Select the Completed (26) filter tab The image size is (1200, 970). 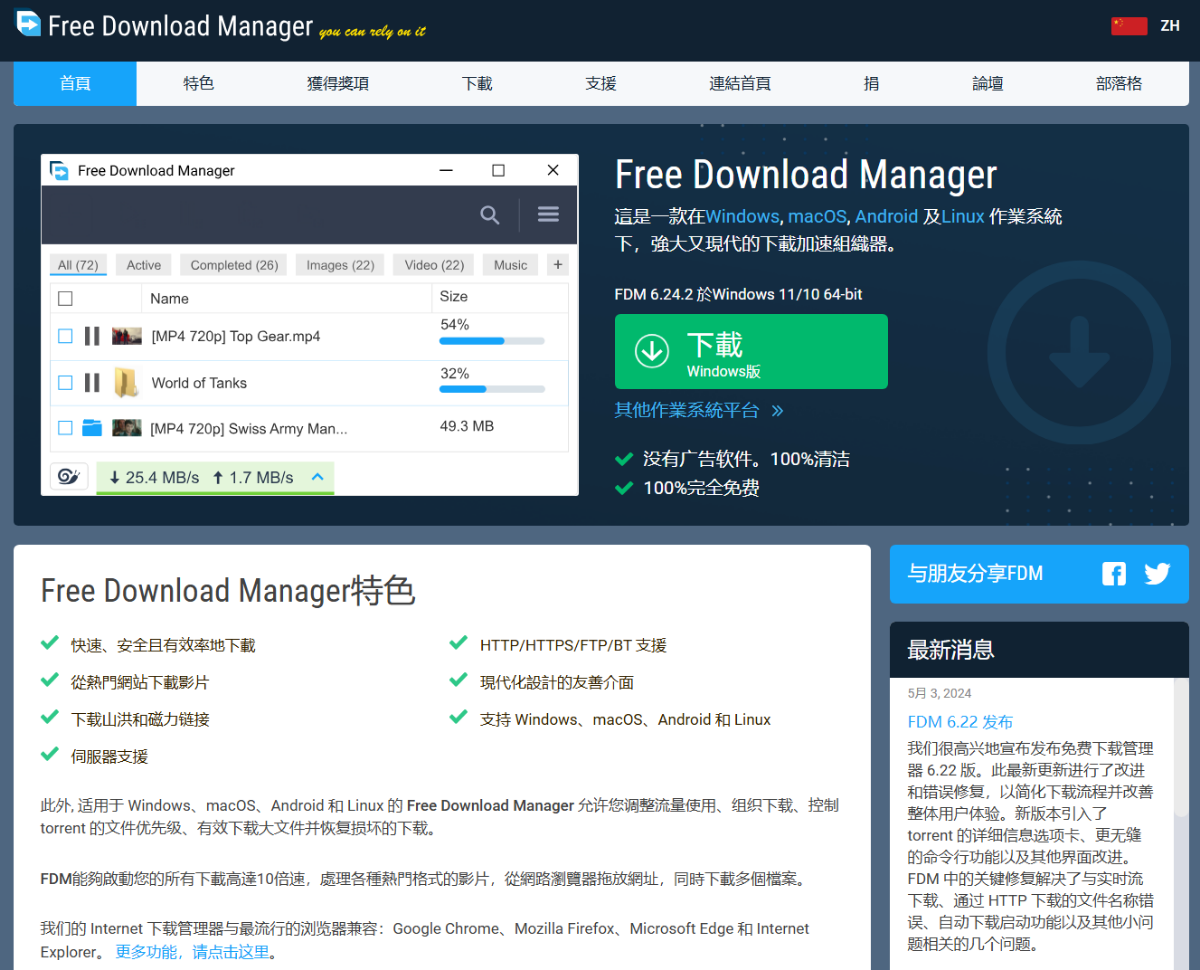(x=234, y=265)
